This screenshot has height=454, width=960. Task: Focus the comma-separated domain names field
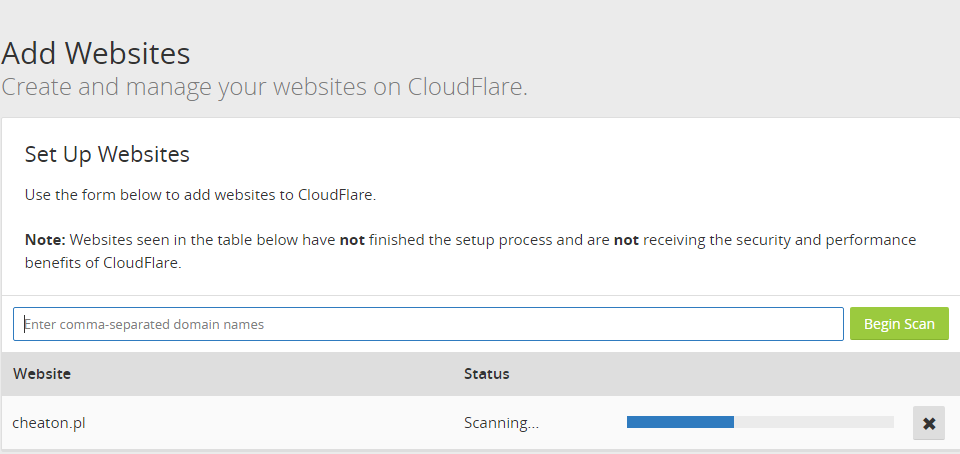[428, 324]
